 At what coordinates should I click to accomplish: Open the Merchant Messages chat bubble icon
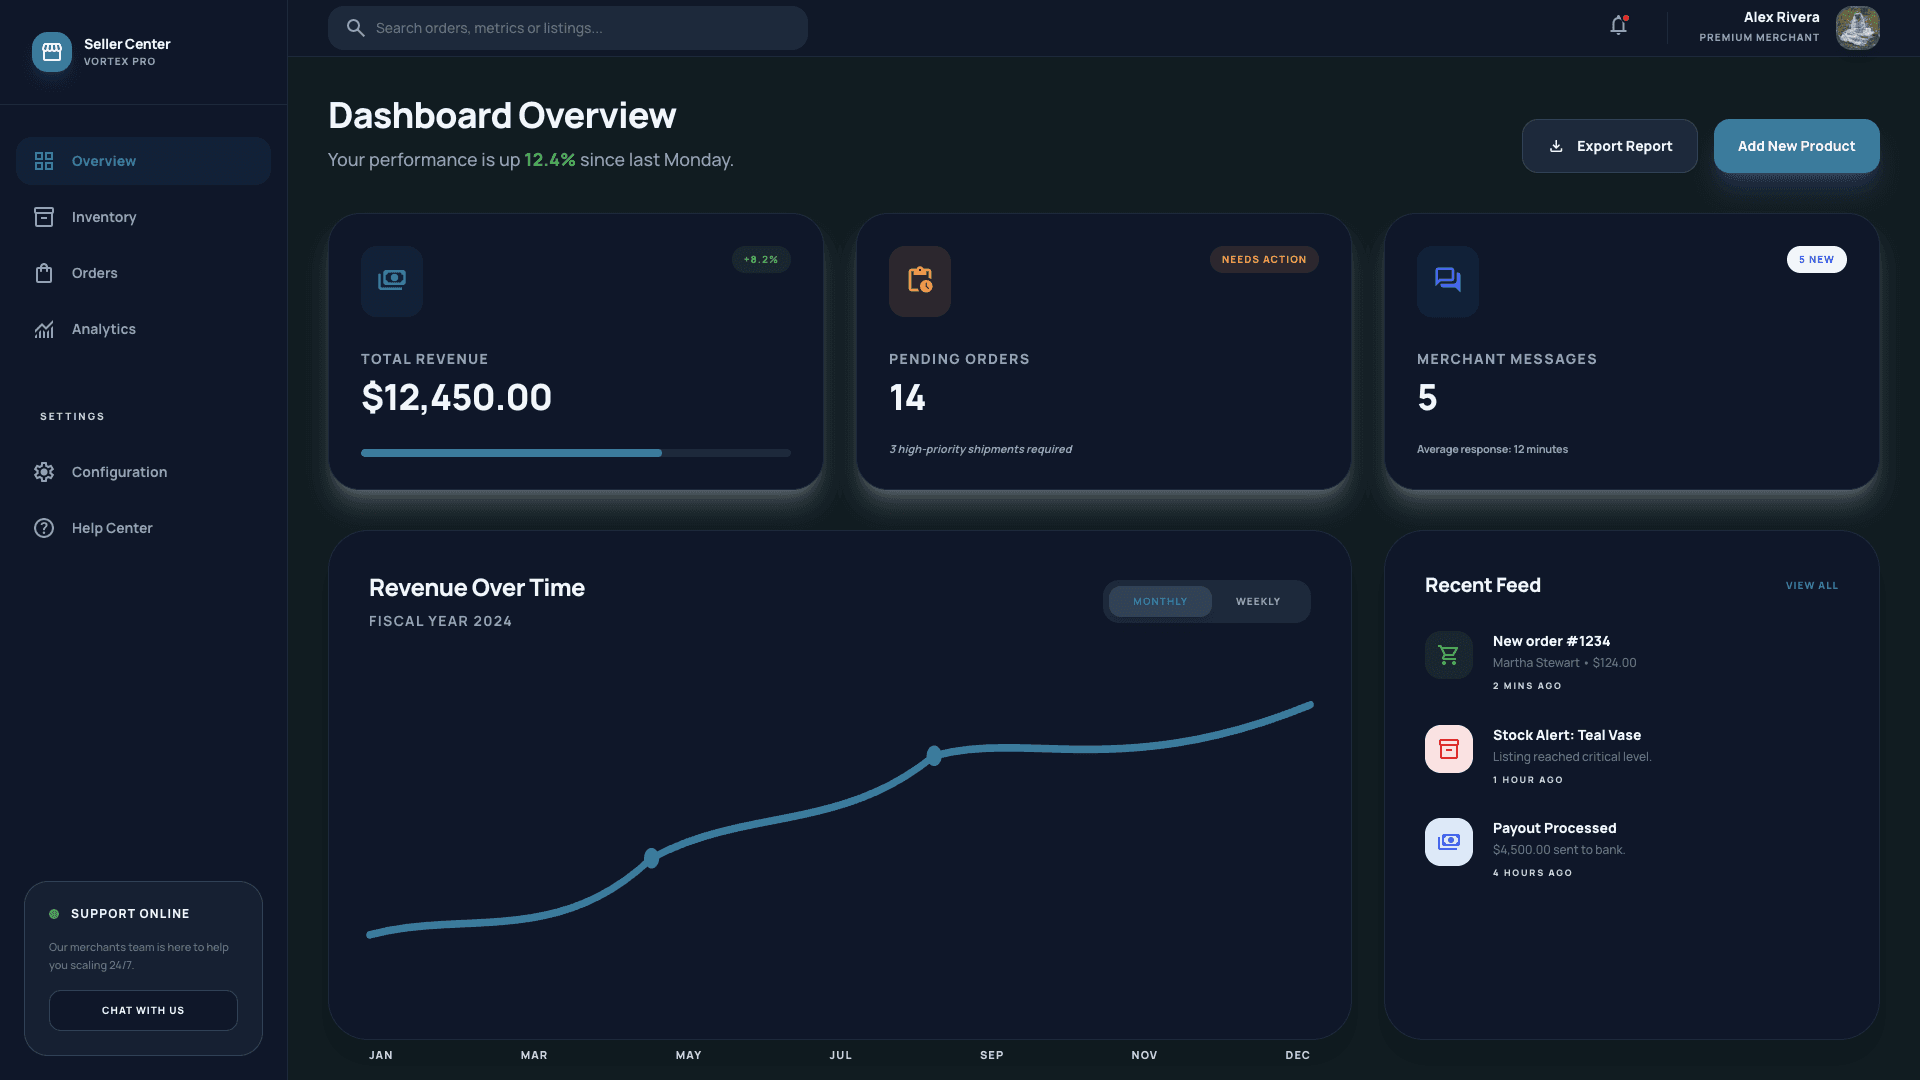(1447, 281)
